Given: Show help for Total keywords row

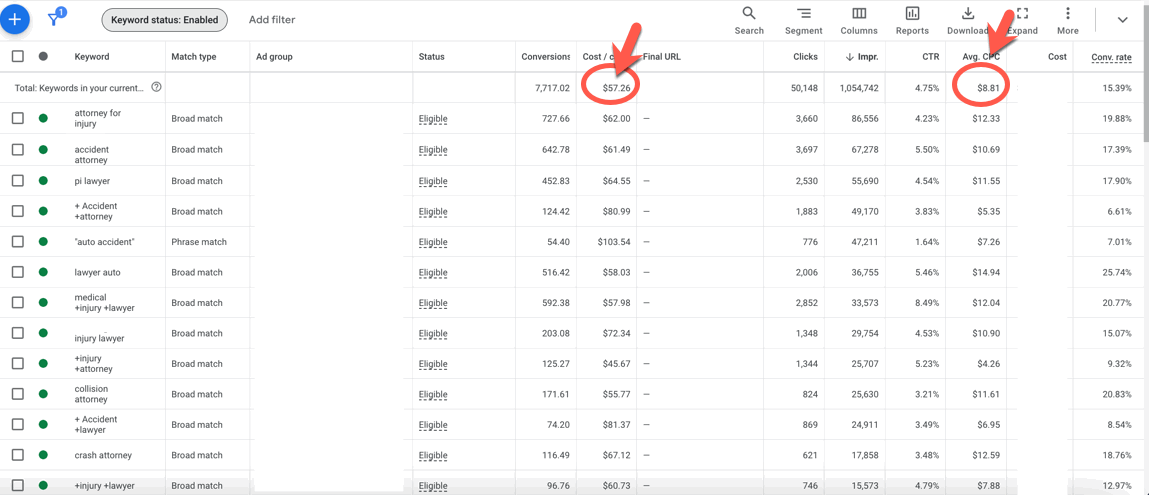Looking at the screenshot, I should [156, 88].
